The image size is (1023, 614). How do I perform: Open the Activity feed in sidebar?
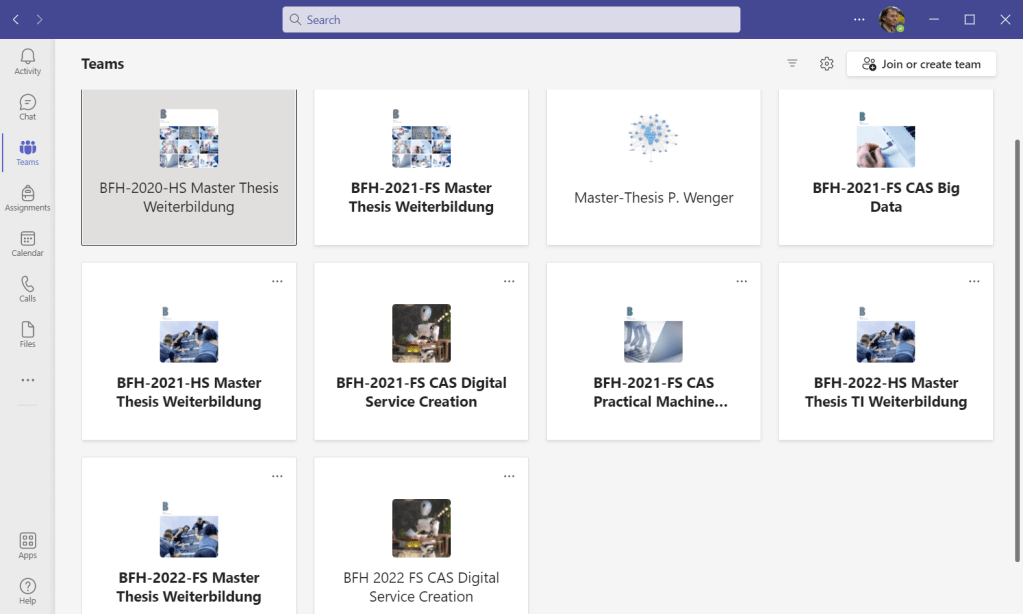point(27,62)
